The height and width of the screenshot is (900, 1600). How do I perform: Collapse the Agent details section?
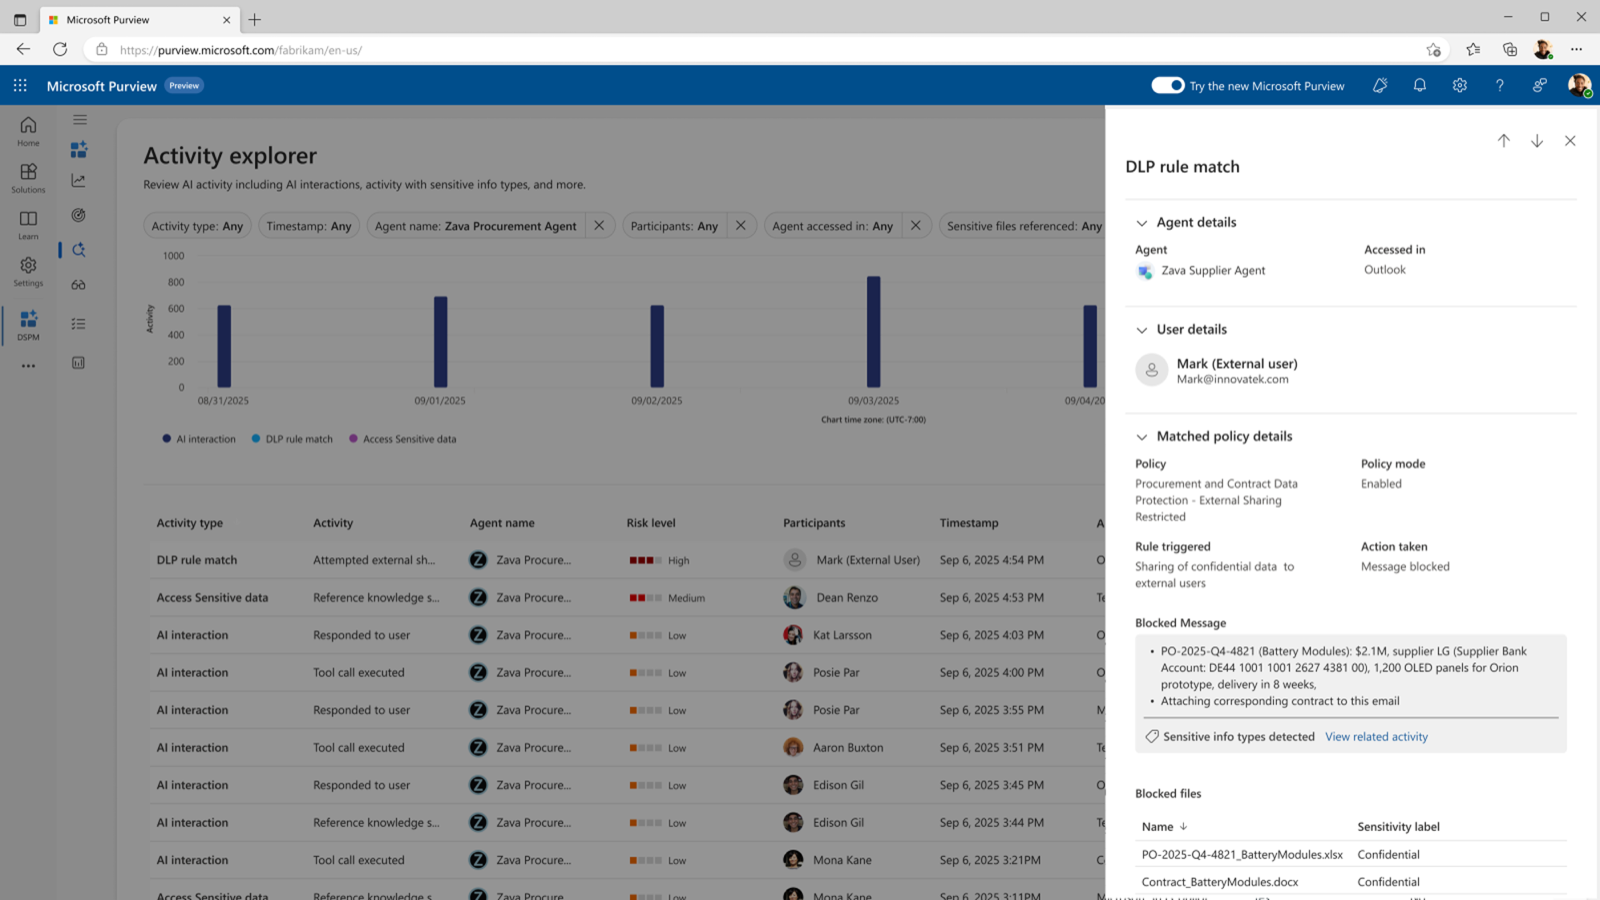pos(1142,223)
